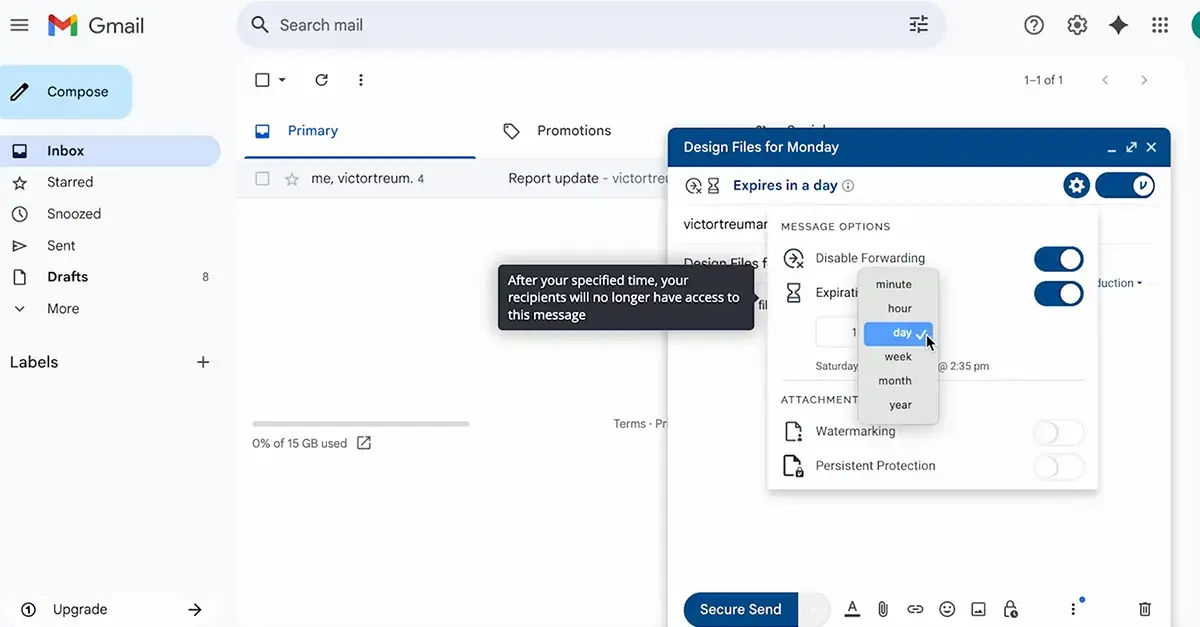Image resolution: width=1200 pixels, height=627 pixels.
Task: Expand the More section in sidebar
Action: pyautogui.click(x=62, y=309)
